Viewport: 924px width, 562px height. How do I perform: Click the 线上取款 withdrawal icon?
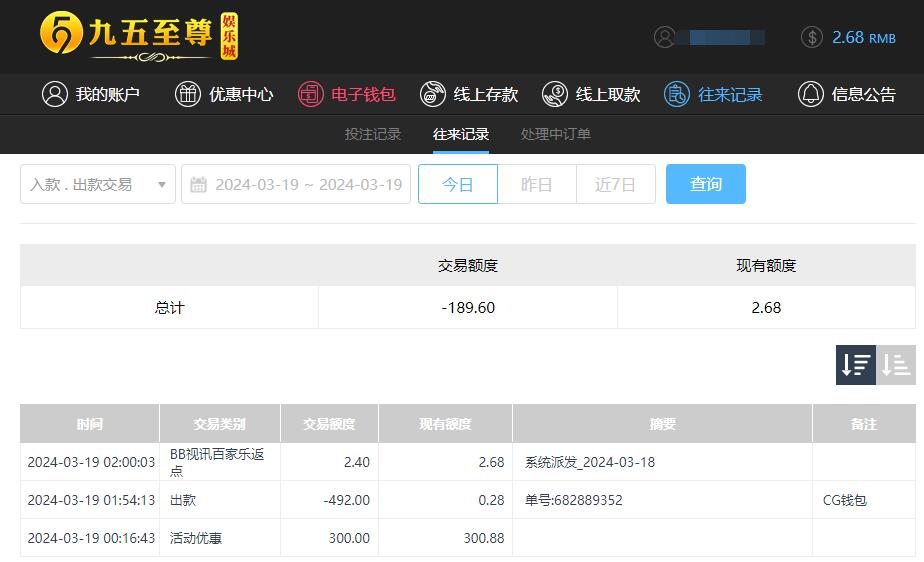tap(555, 94)
